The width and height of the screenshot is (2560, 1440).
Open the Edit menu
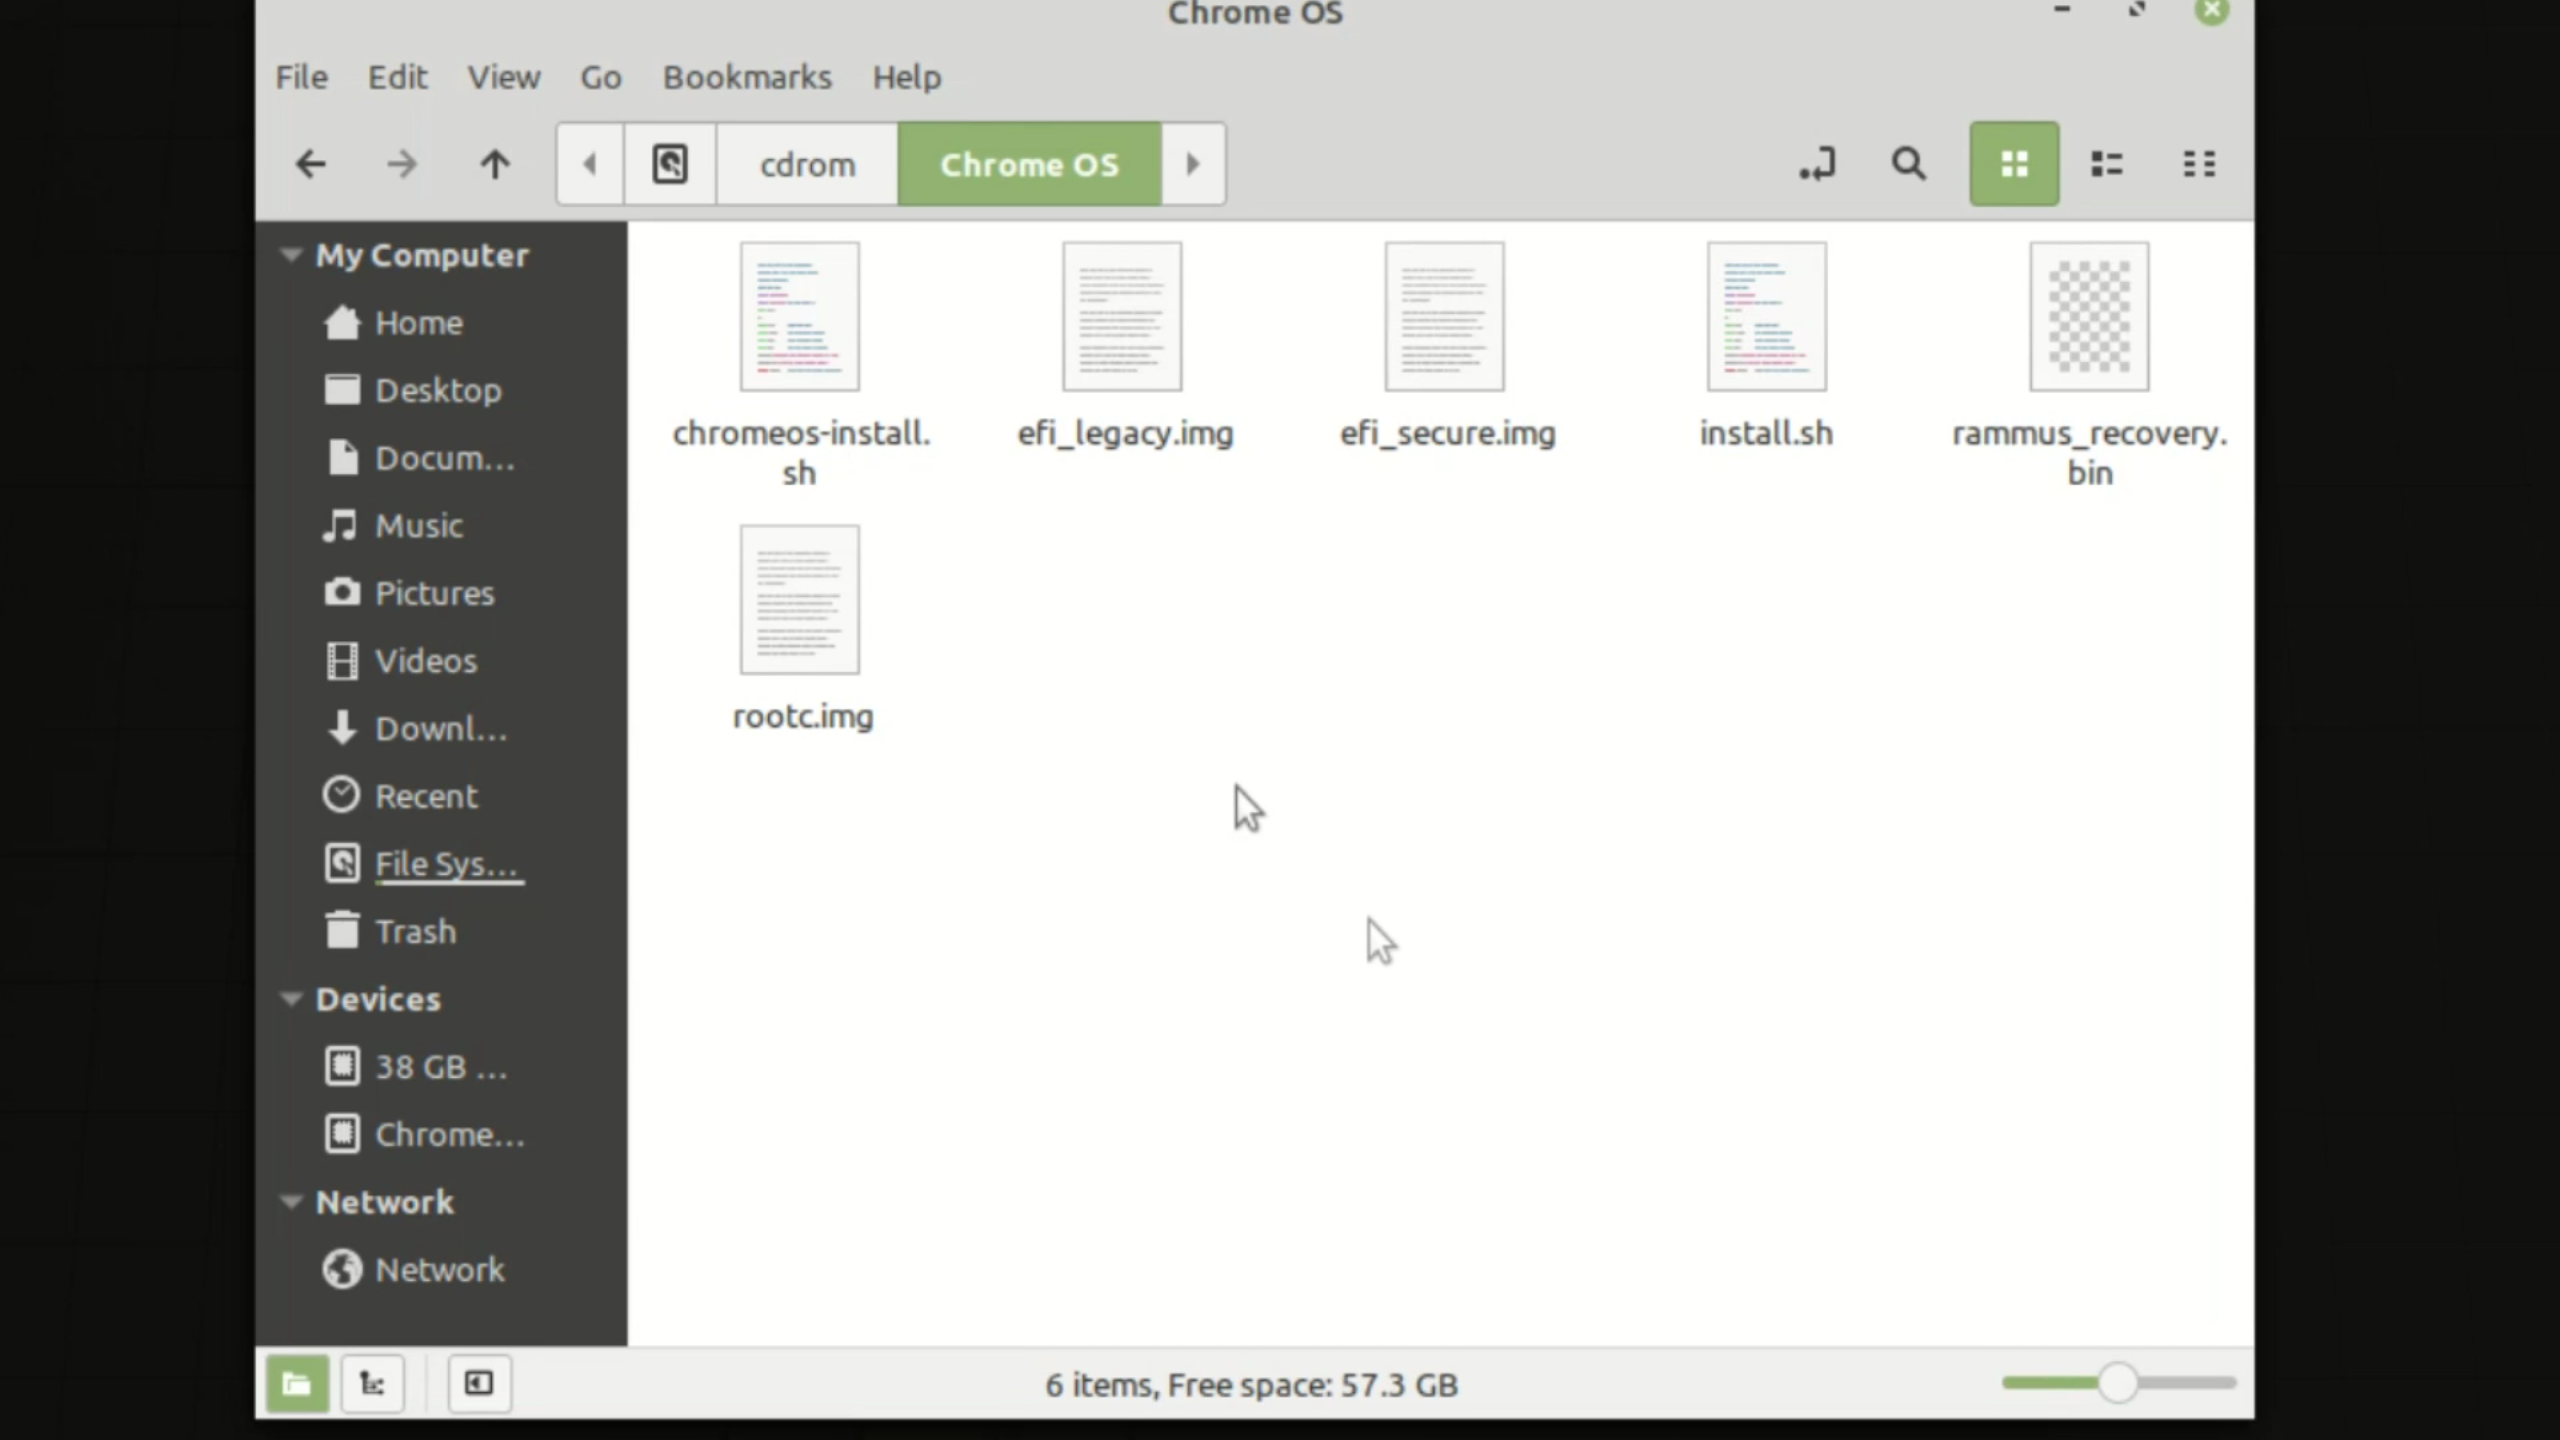point(397,77)
